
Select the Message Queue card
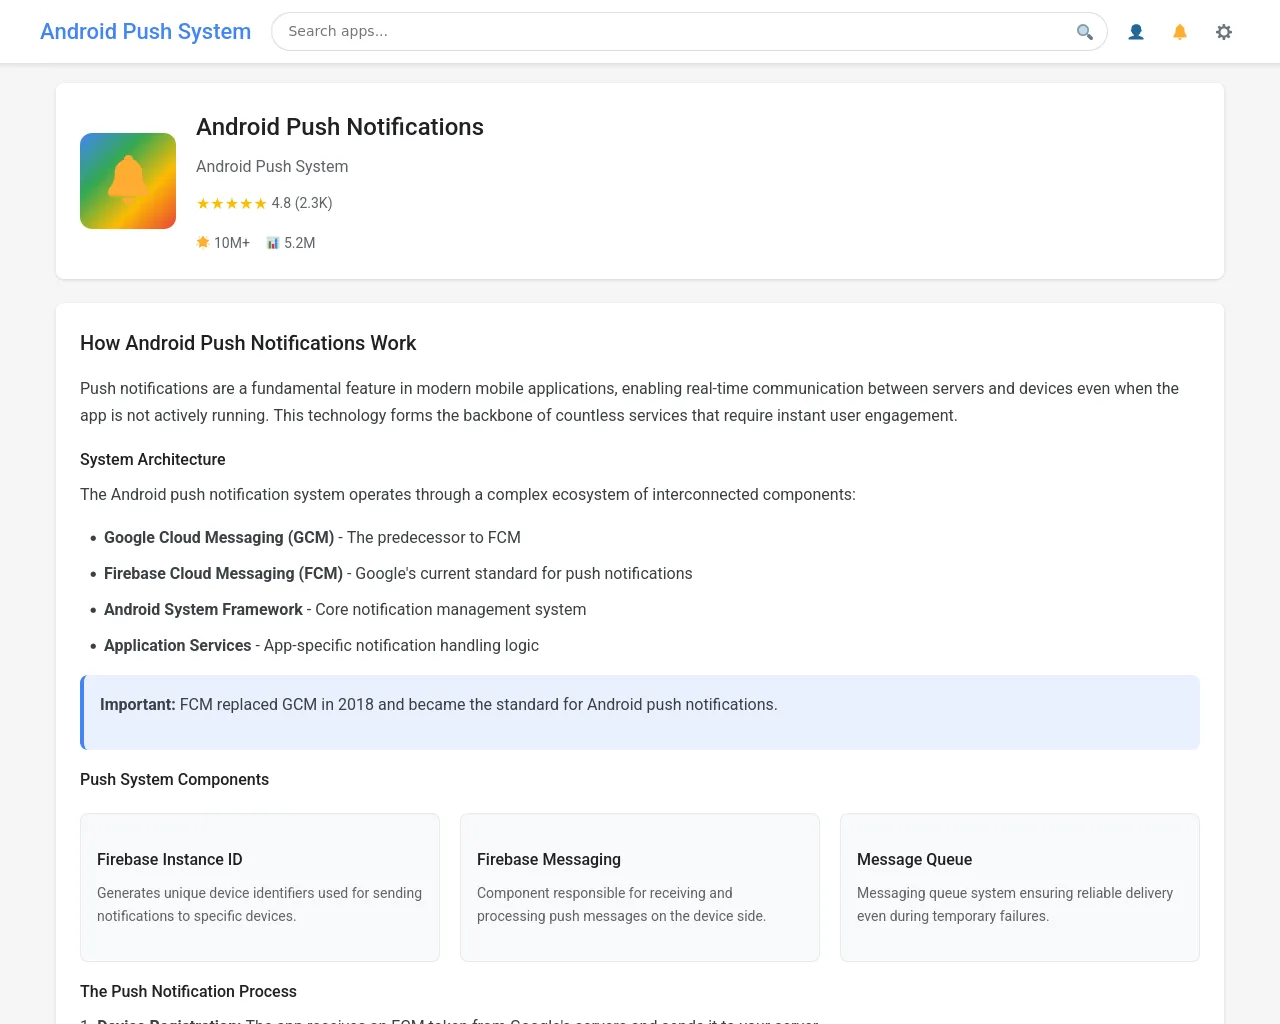1020,888
